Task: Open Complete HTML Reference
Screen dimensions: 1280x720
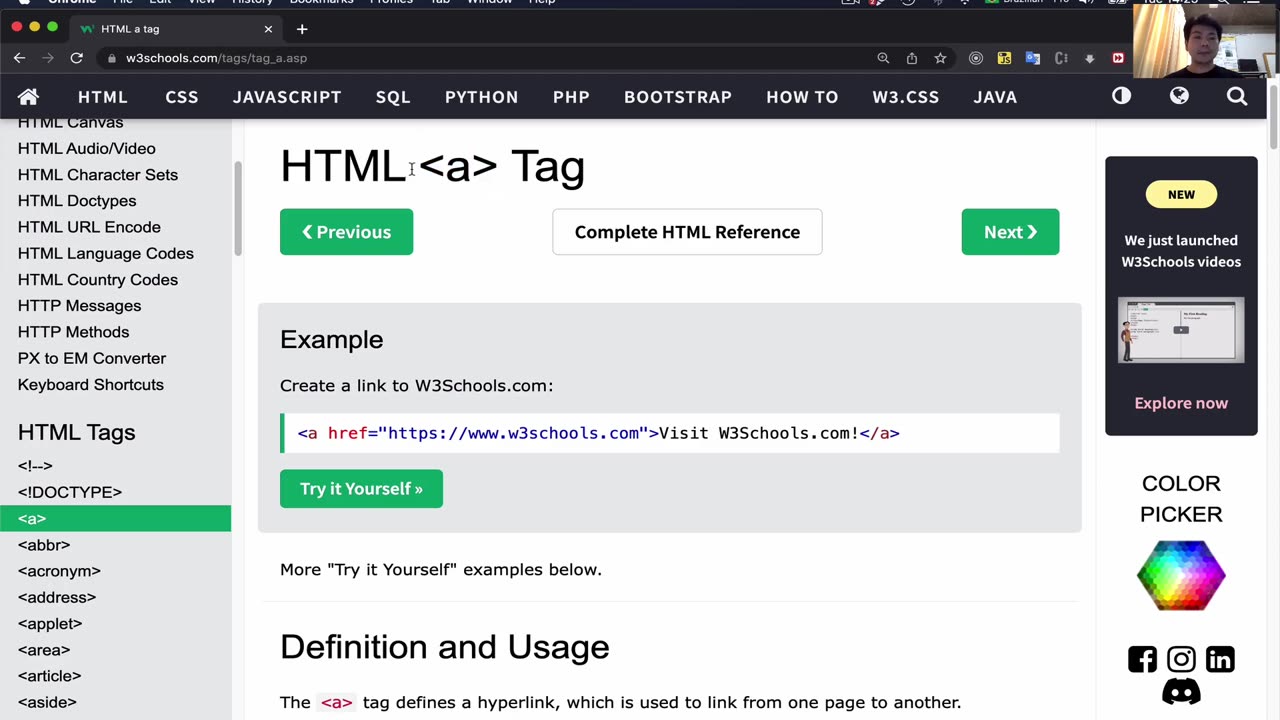Action: pos(687,232)
